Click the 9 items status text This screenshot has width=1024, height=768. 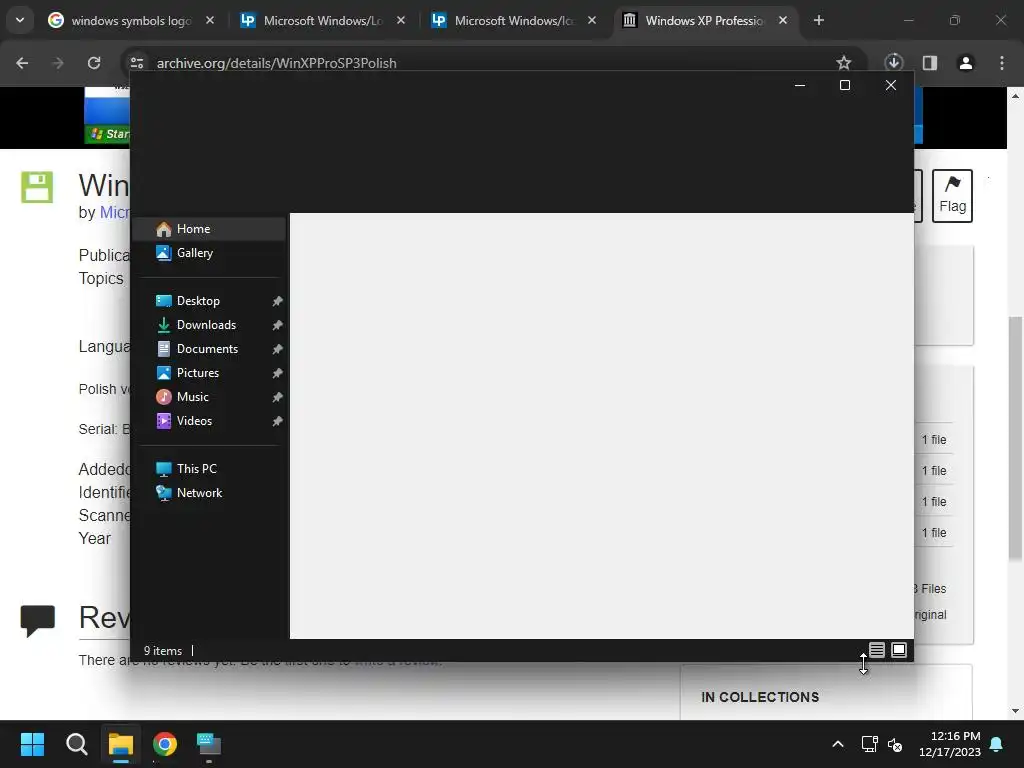pyautogui.click(x=163, y=651)
